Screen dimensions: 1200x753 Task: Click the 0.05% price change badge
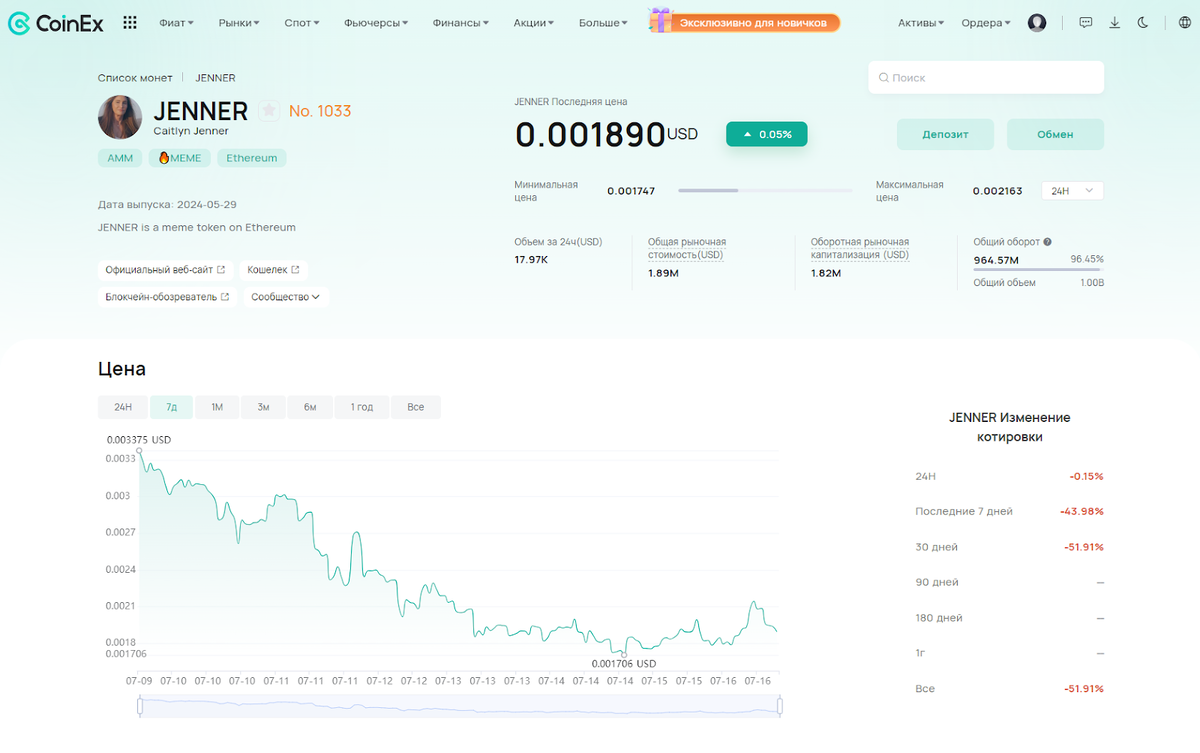(x=766, y=134)
